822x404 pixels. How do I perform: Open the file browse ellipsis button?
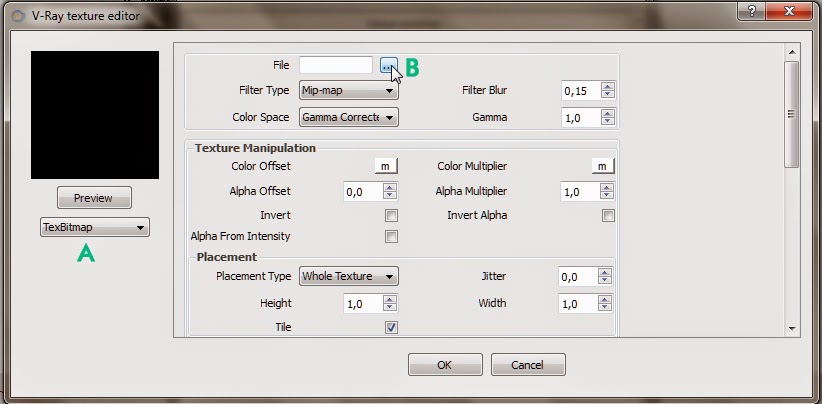click(x=388, y=65)
